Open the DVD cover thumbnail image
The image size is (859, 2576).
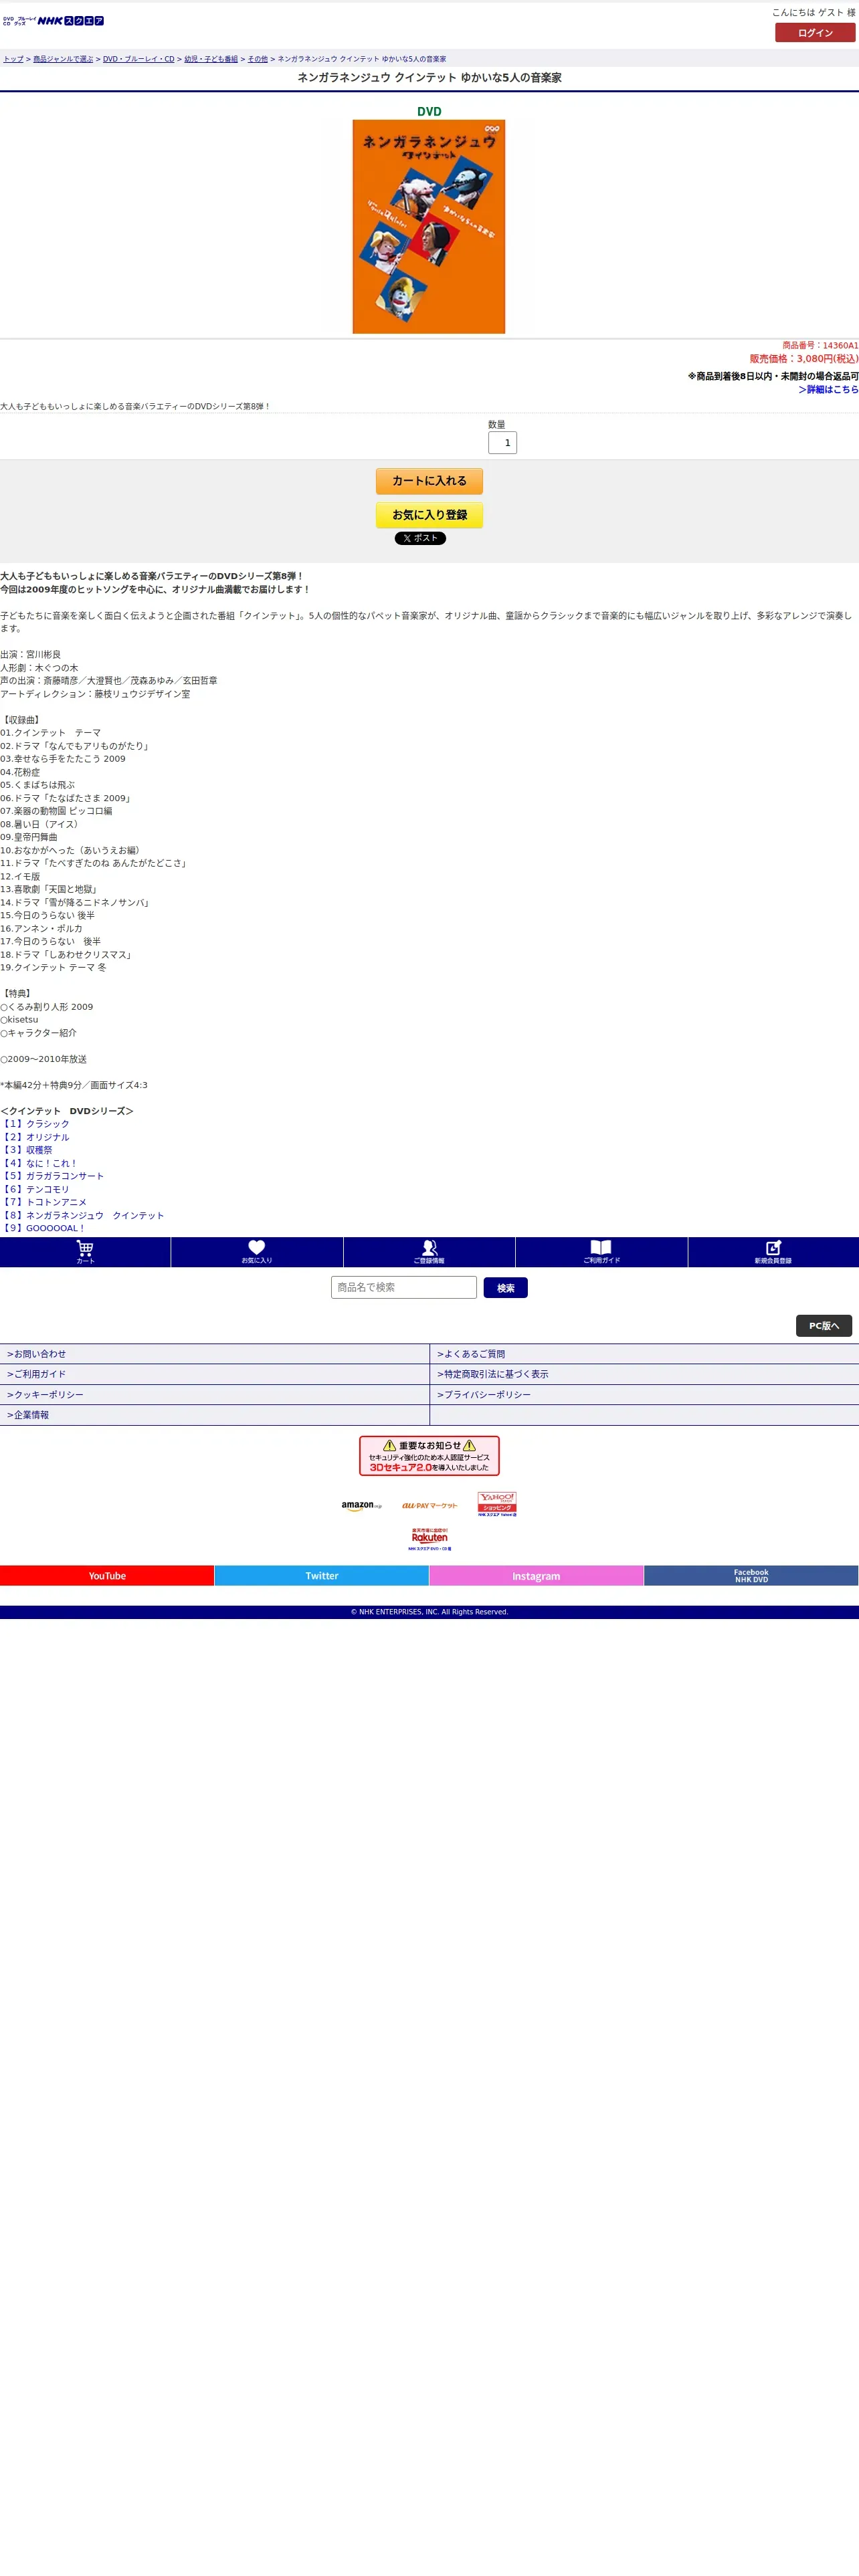coord(429,227)
